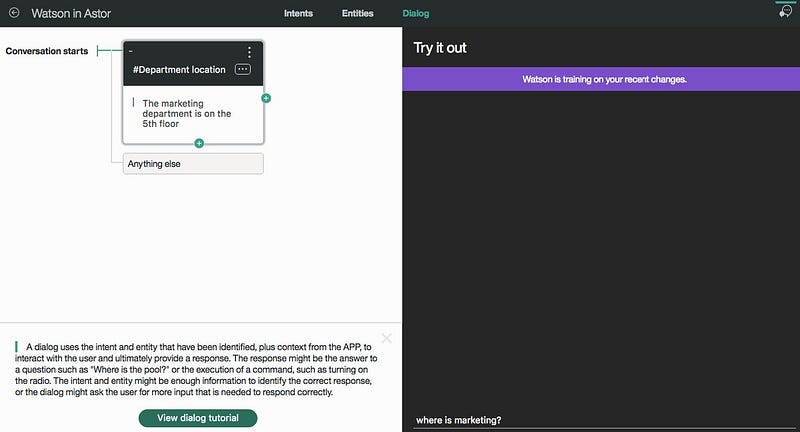The image size is (800, 432).
Task: Open the Department location node options menu
Action: pos(249,52)
